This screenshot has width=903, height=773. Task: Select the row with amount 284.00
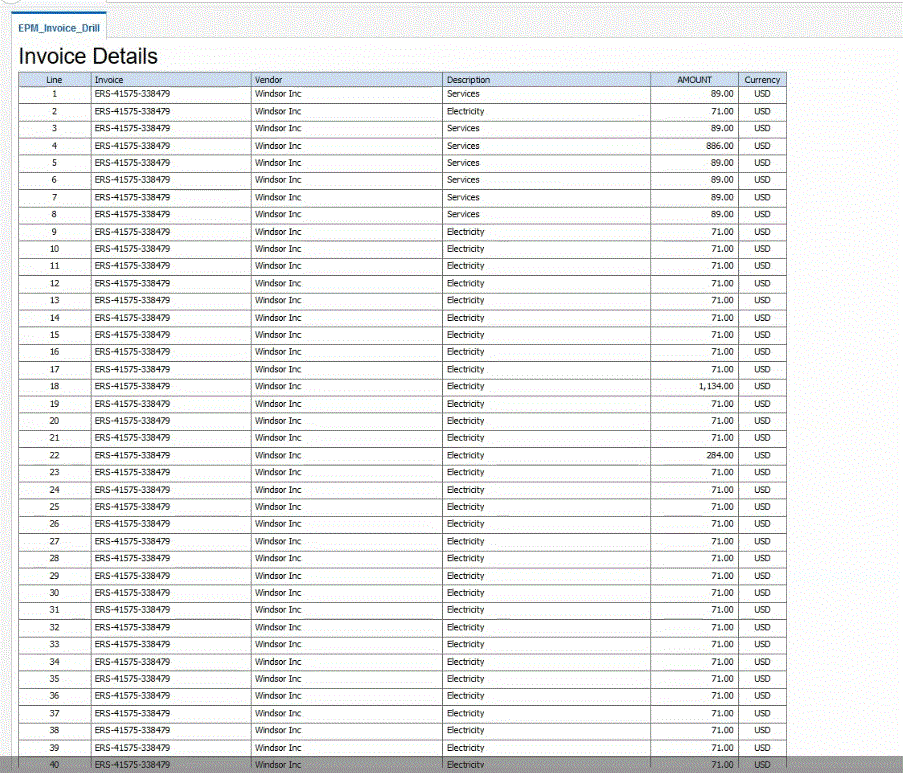pos(400,455)
